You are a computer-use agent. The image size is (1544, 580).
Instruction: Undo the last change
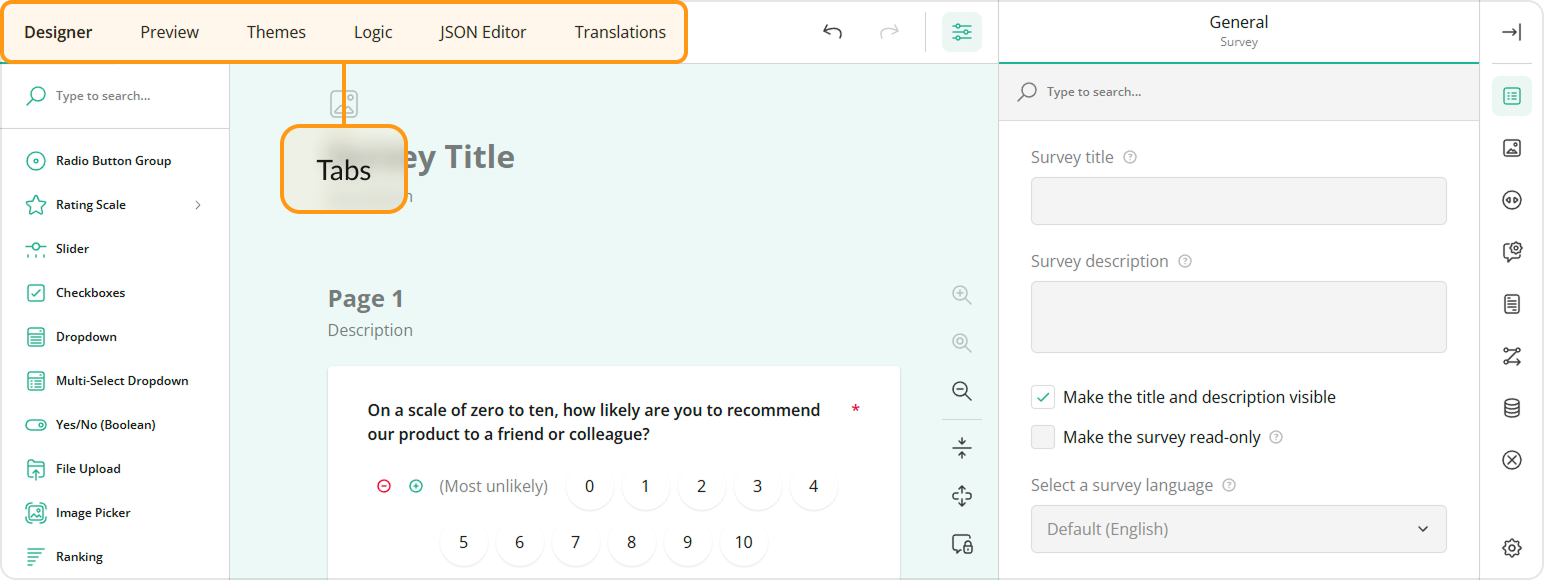[x=832, y=31]
